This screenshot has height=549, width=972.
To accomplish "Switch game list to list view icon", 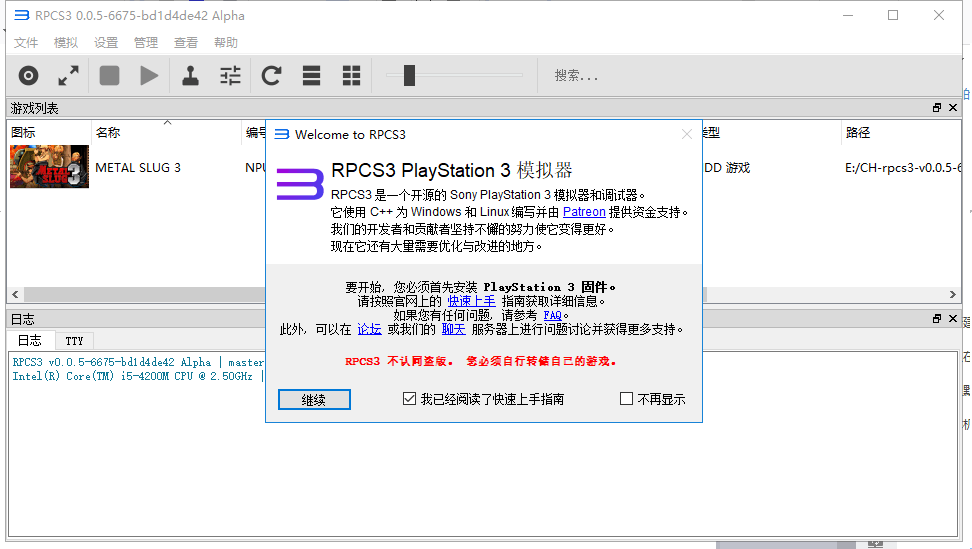I will pos(312,75).
